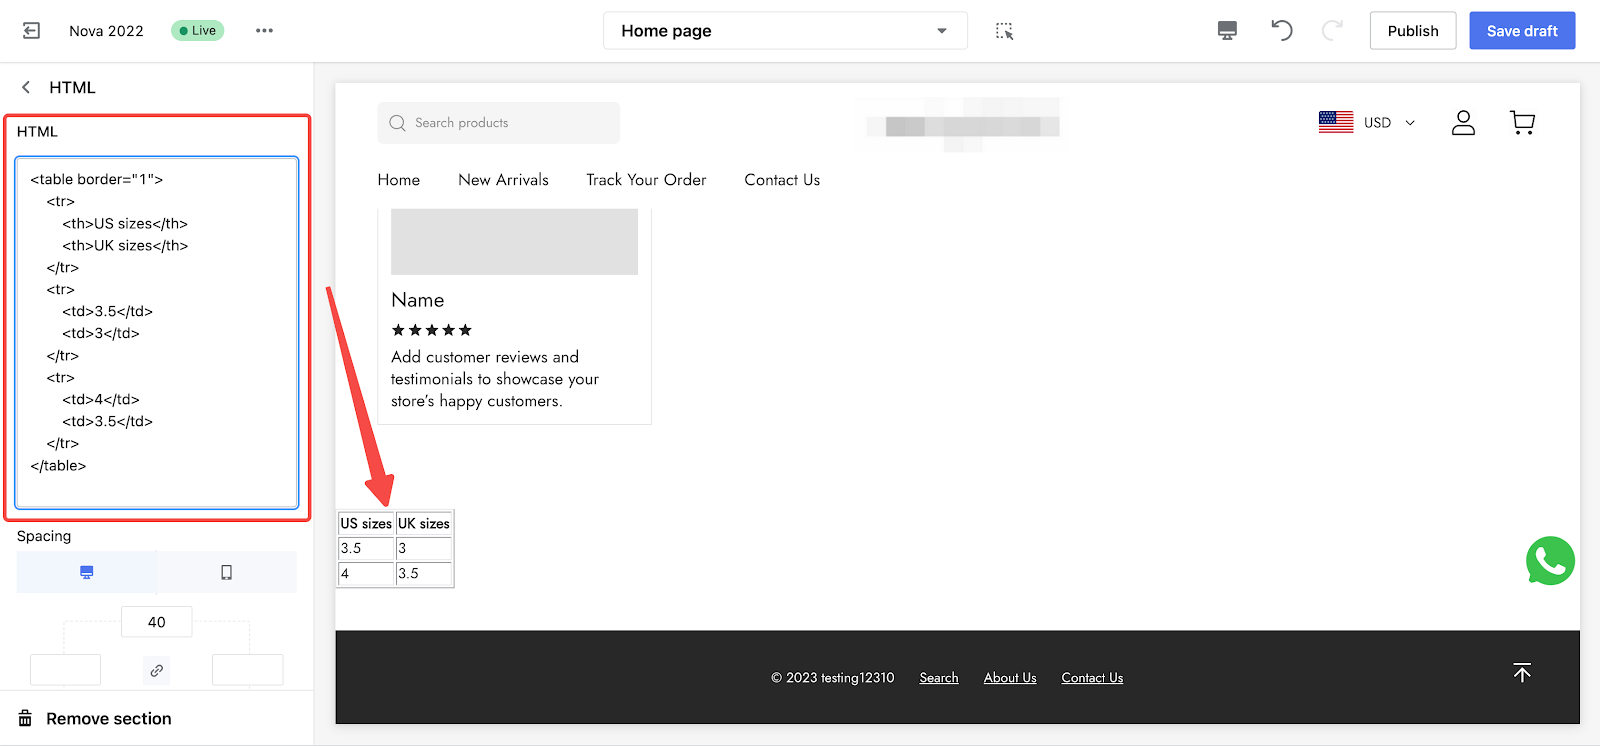This screenshot has height=746, width=1600.
Task: Switch to desktop preview monitor icon
Action: click(1227, 31)
